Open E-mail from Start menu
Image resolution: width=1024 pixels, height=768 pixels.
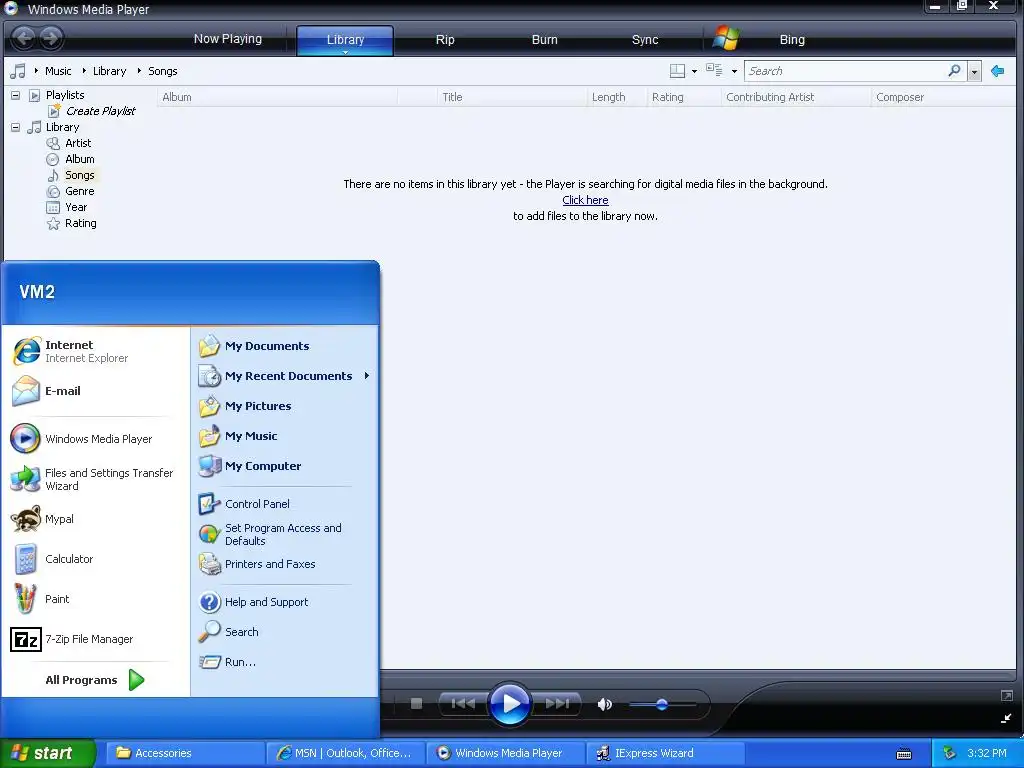pos(94,391)
